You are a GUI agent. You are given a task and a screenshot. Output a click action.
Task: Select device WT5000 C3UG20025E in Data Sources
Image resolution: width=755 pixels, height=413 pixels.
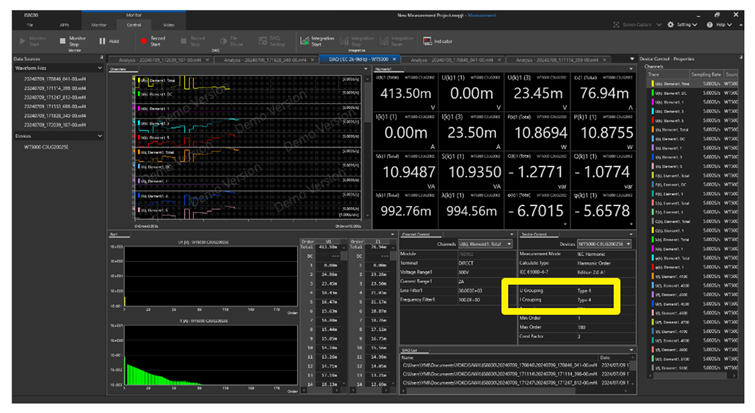(x=46, y=147)
